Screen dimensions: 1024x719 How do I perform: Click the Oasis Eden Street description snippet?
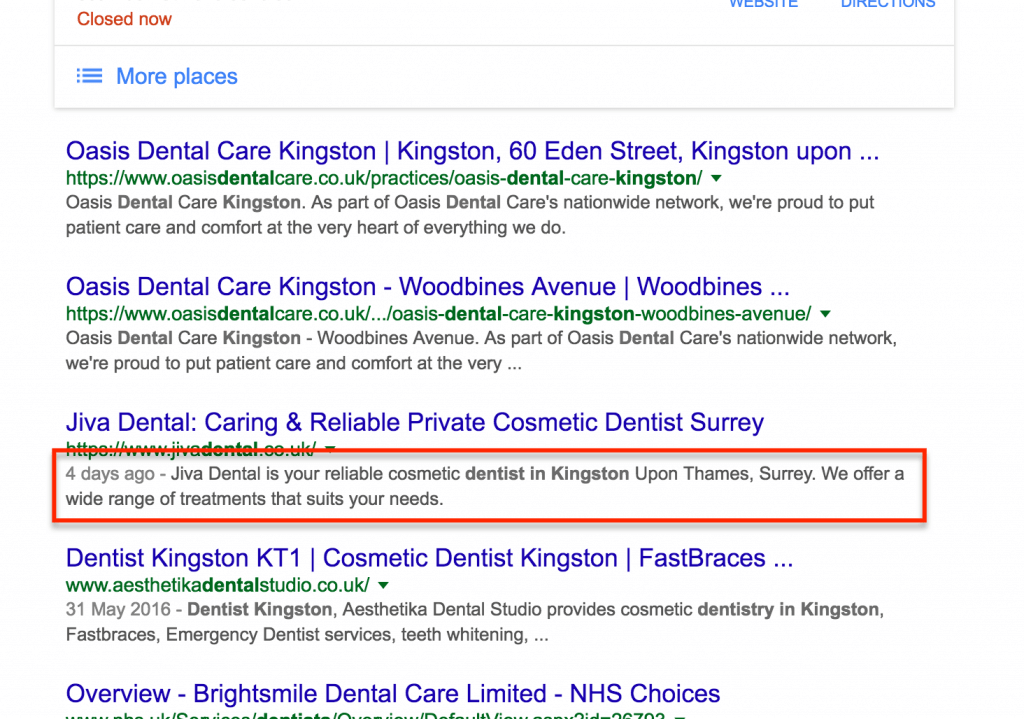[470, 215]
